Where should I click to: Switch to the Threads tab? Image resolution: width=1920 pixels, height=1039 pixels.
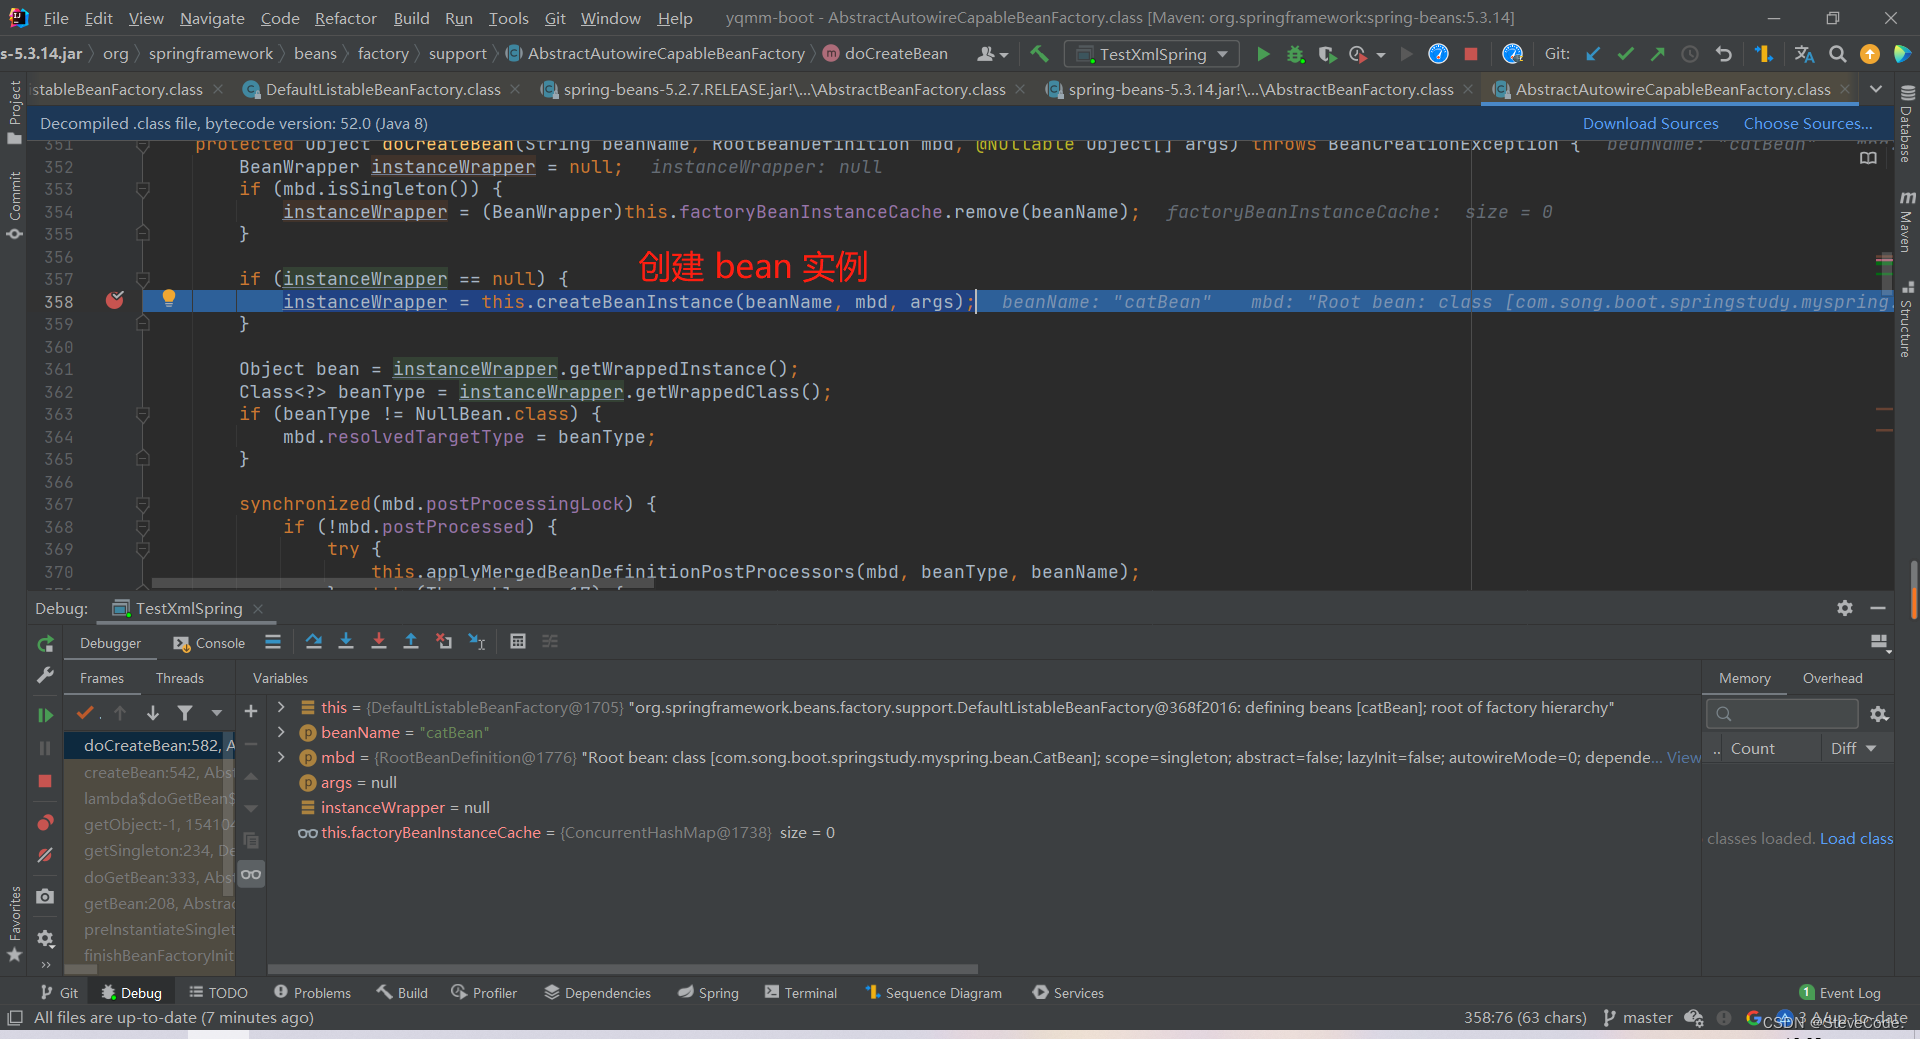(180, 678)
